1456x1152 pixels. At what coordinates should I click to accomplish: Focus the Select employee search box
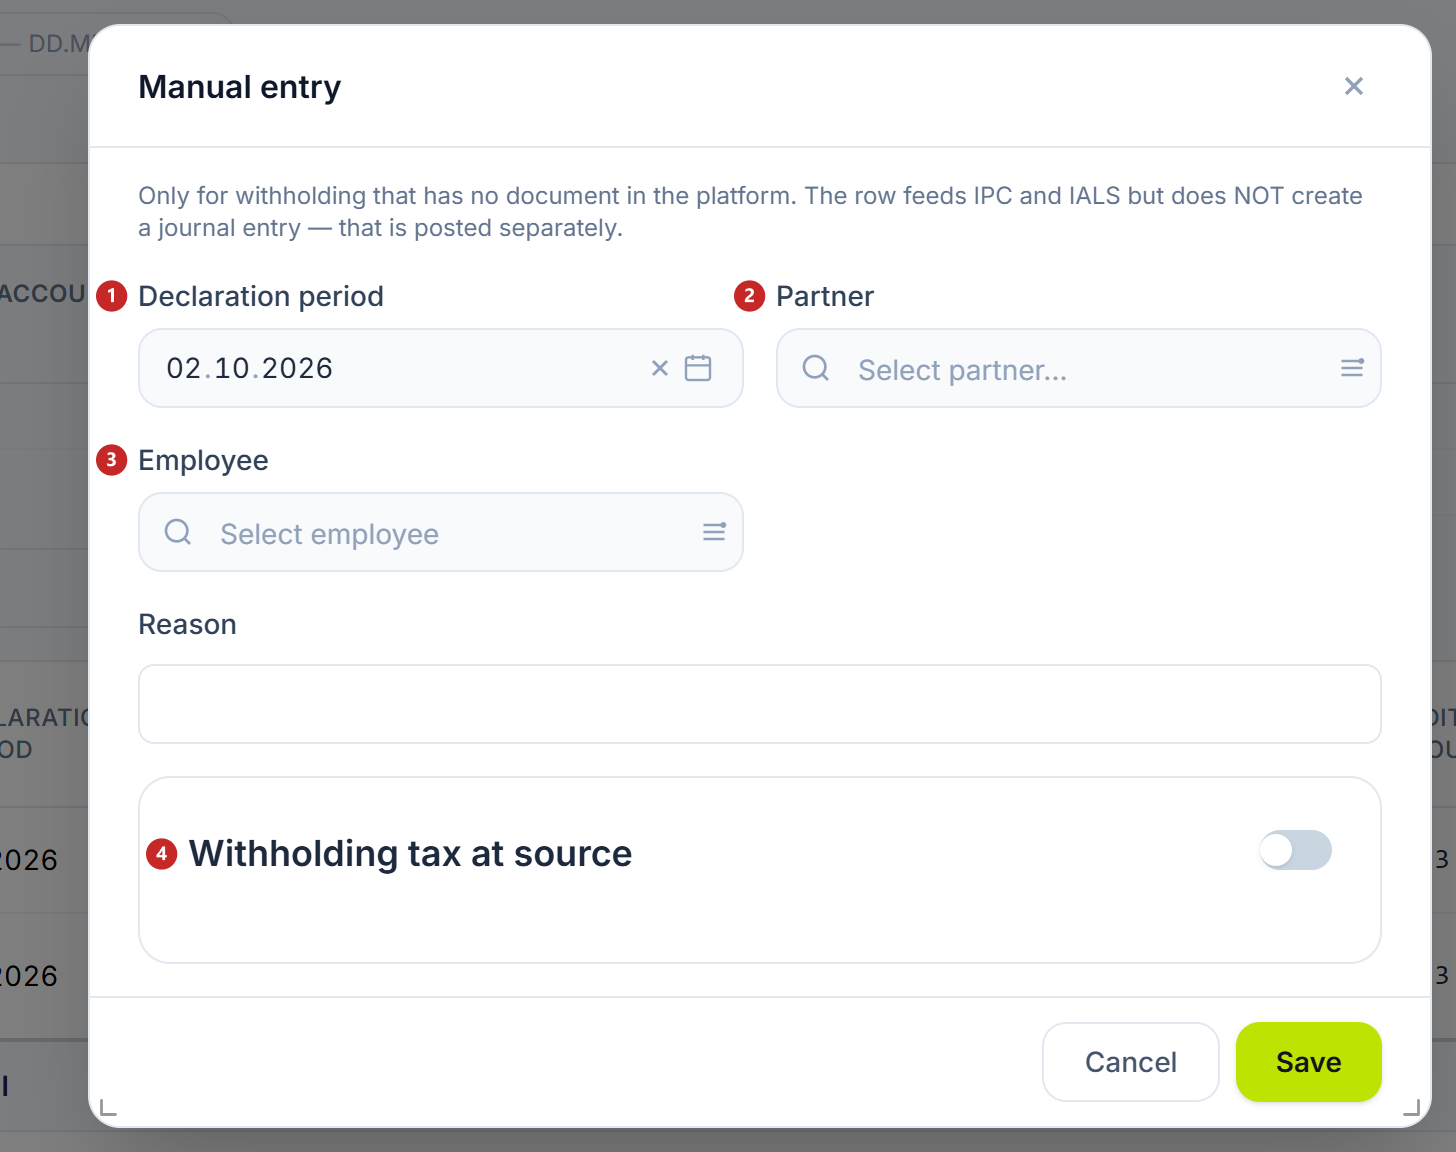(x=441, y=532)
